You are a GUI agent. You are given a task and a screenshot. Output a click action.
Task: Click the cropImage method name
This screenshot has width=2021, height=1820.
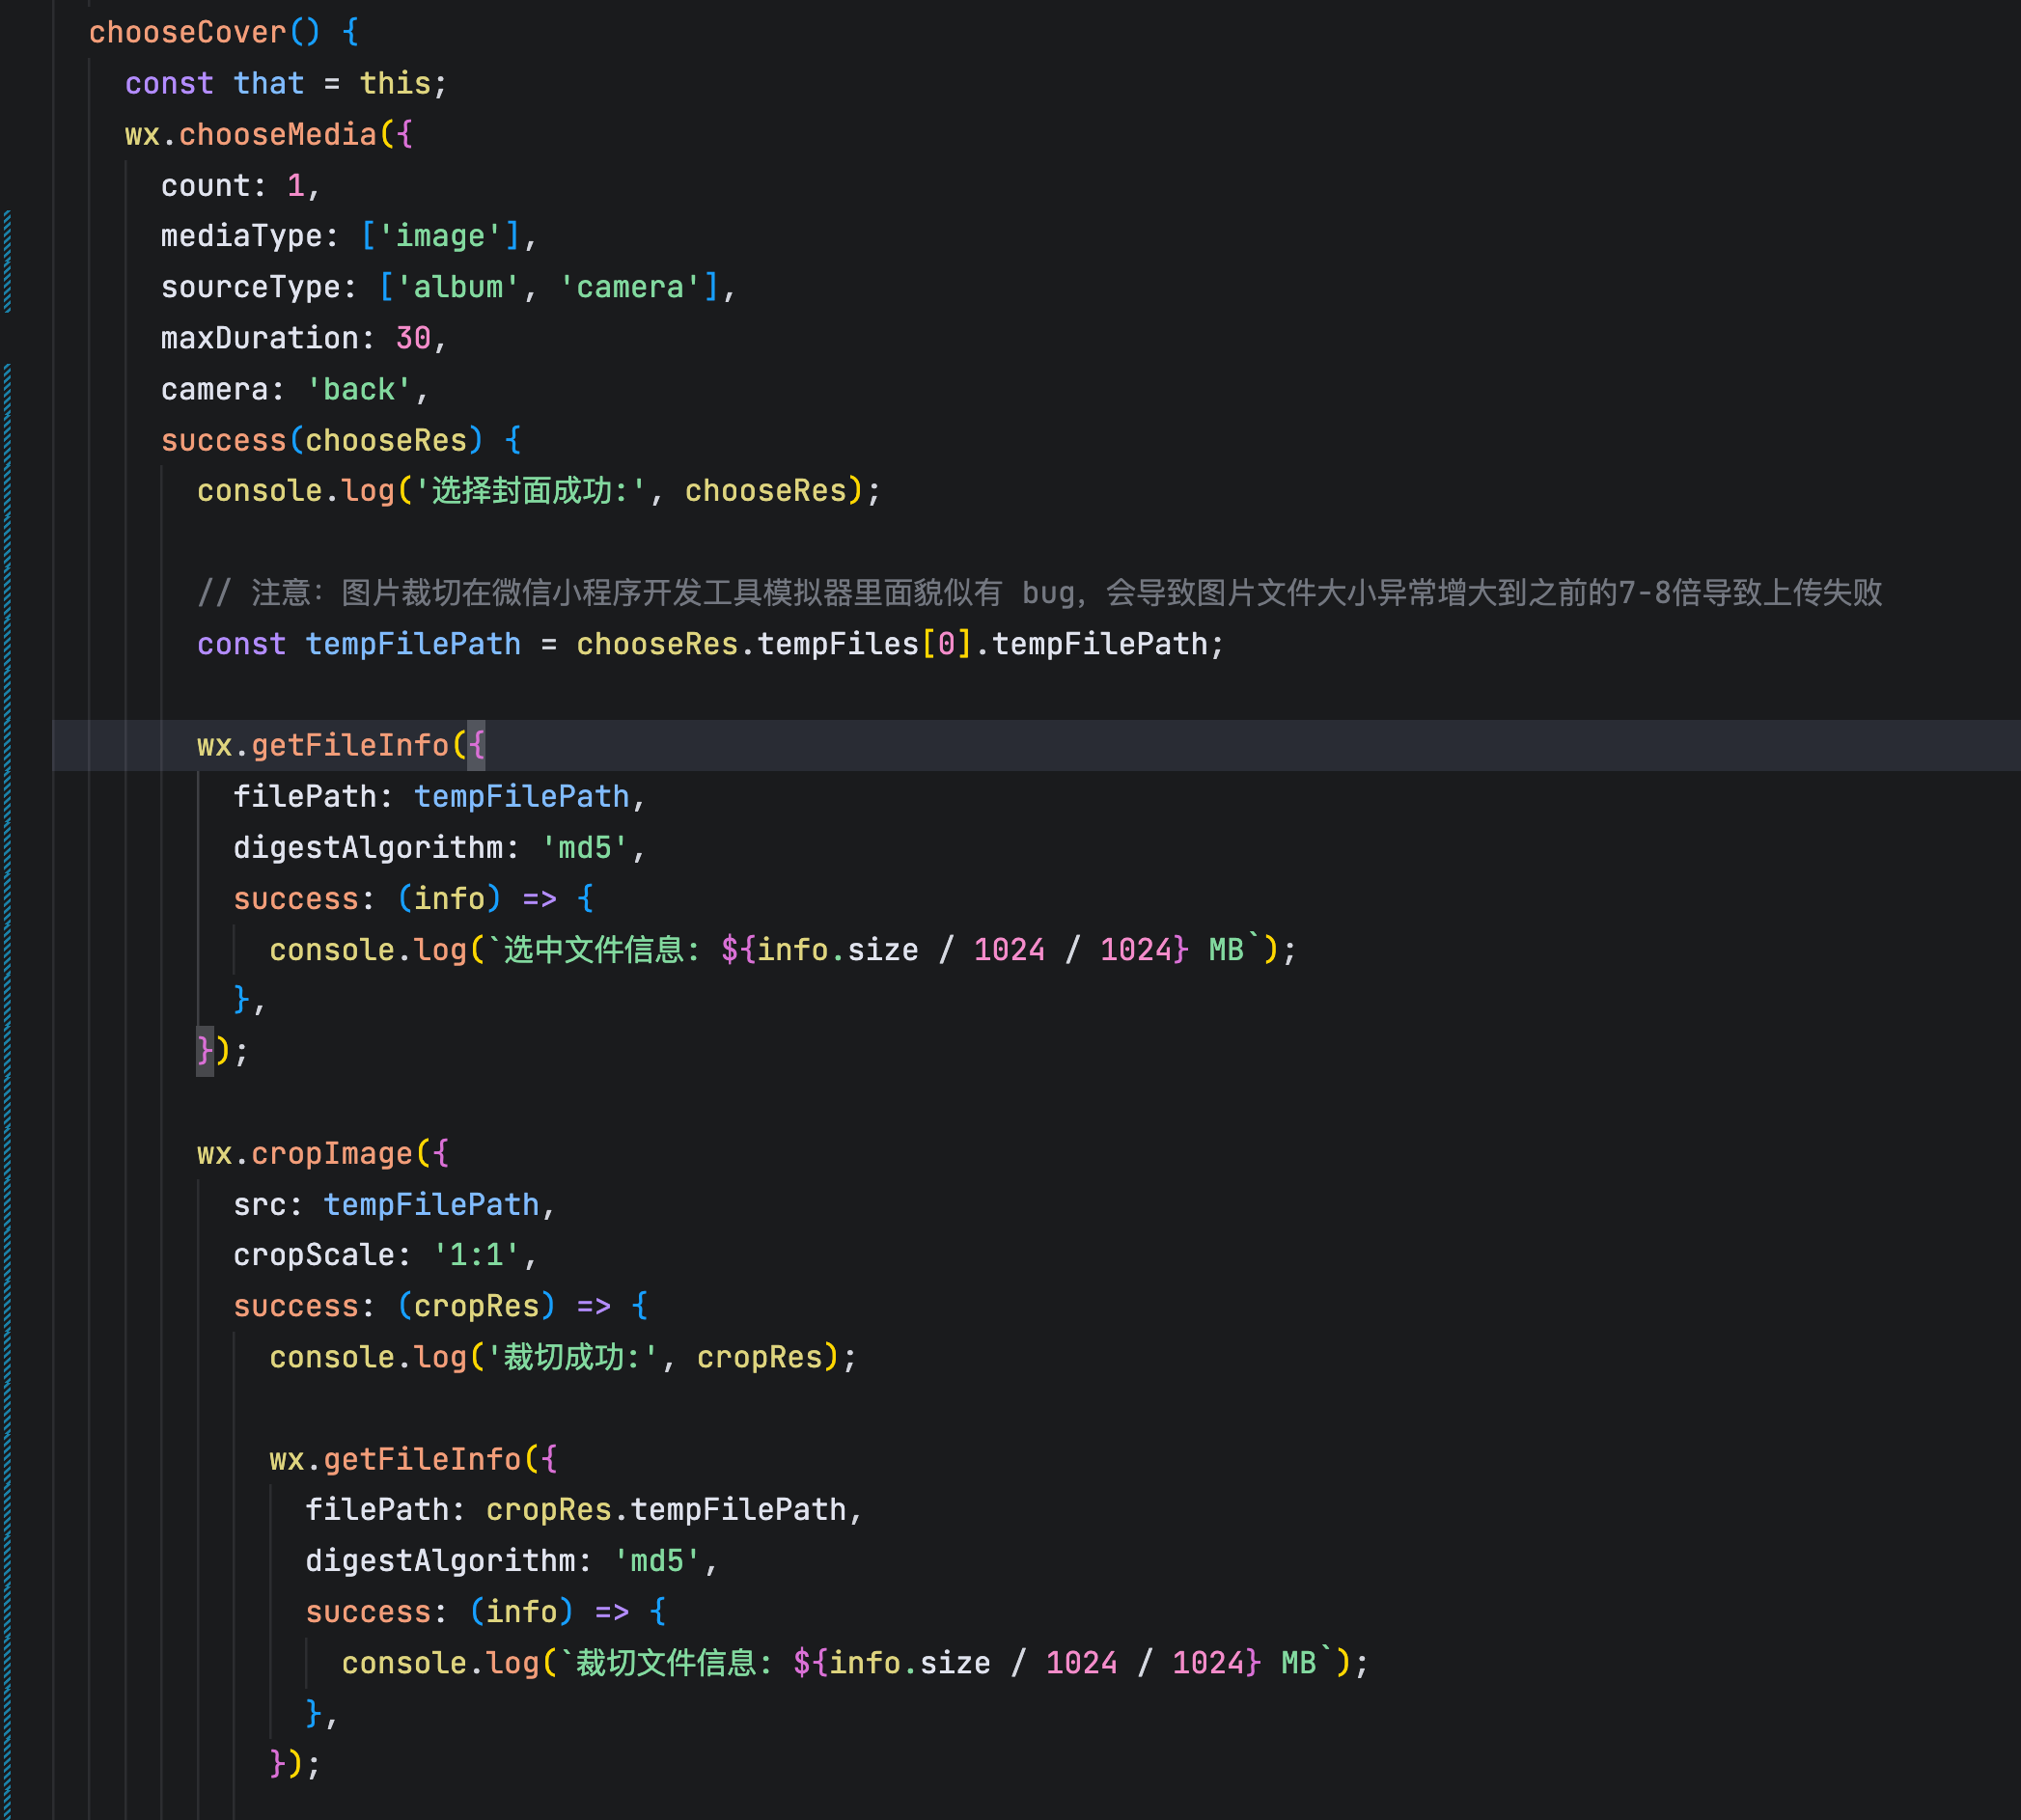click(331, 1153)
